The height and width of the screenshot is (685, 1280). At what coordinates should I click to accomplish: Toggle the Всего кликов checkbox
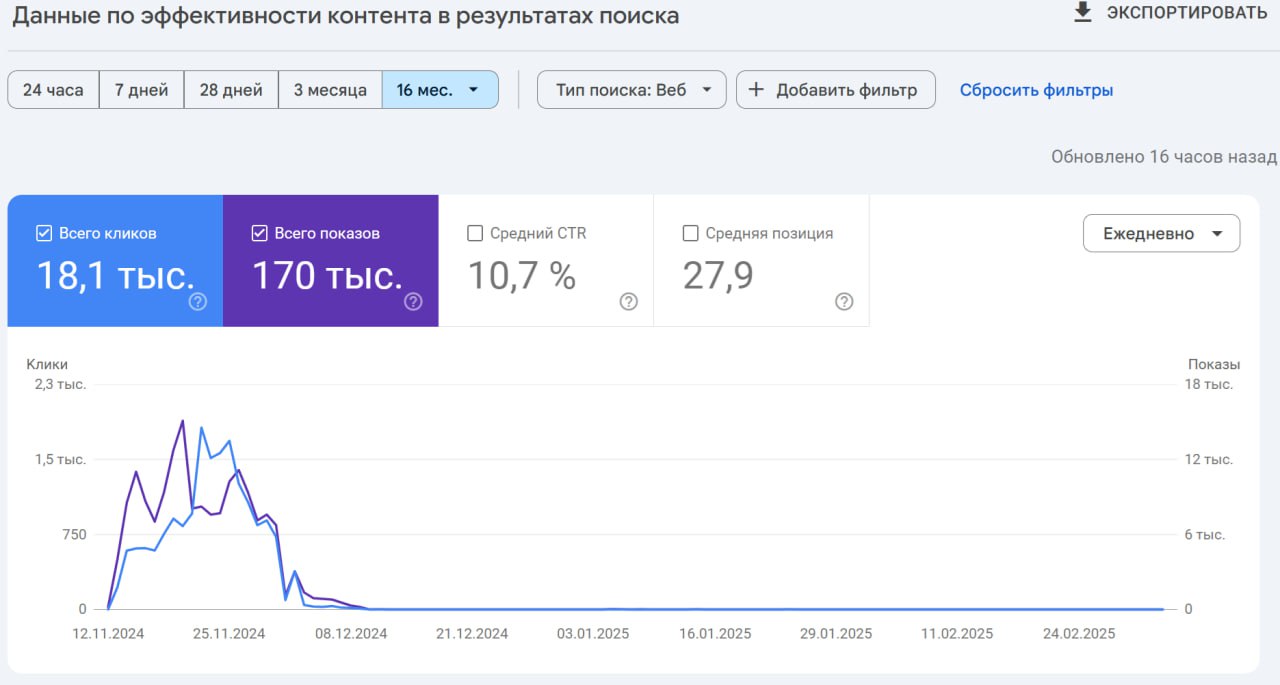point(44,233)
